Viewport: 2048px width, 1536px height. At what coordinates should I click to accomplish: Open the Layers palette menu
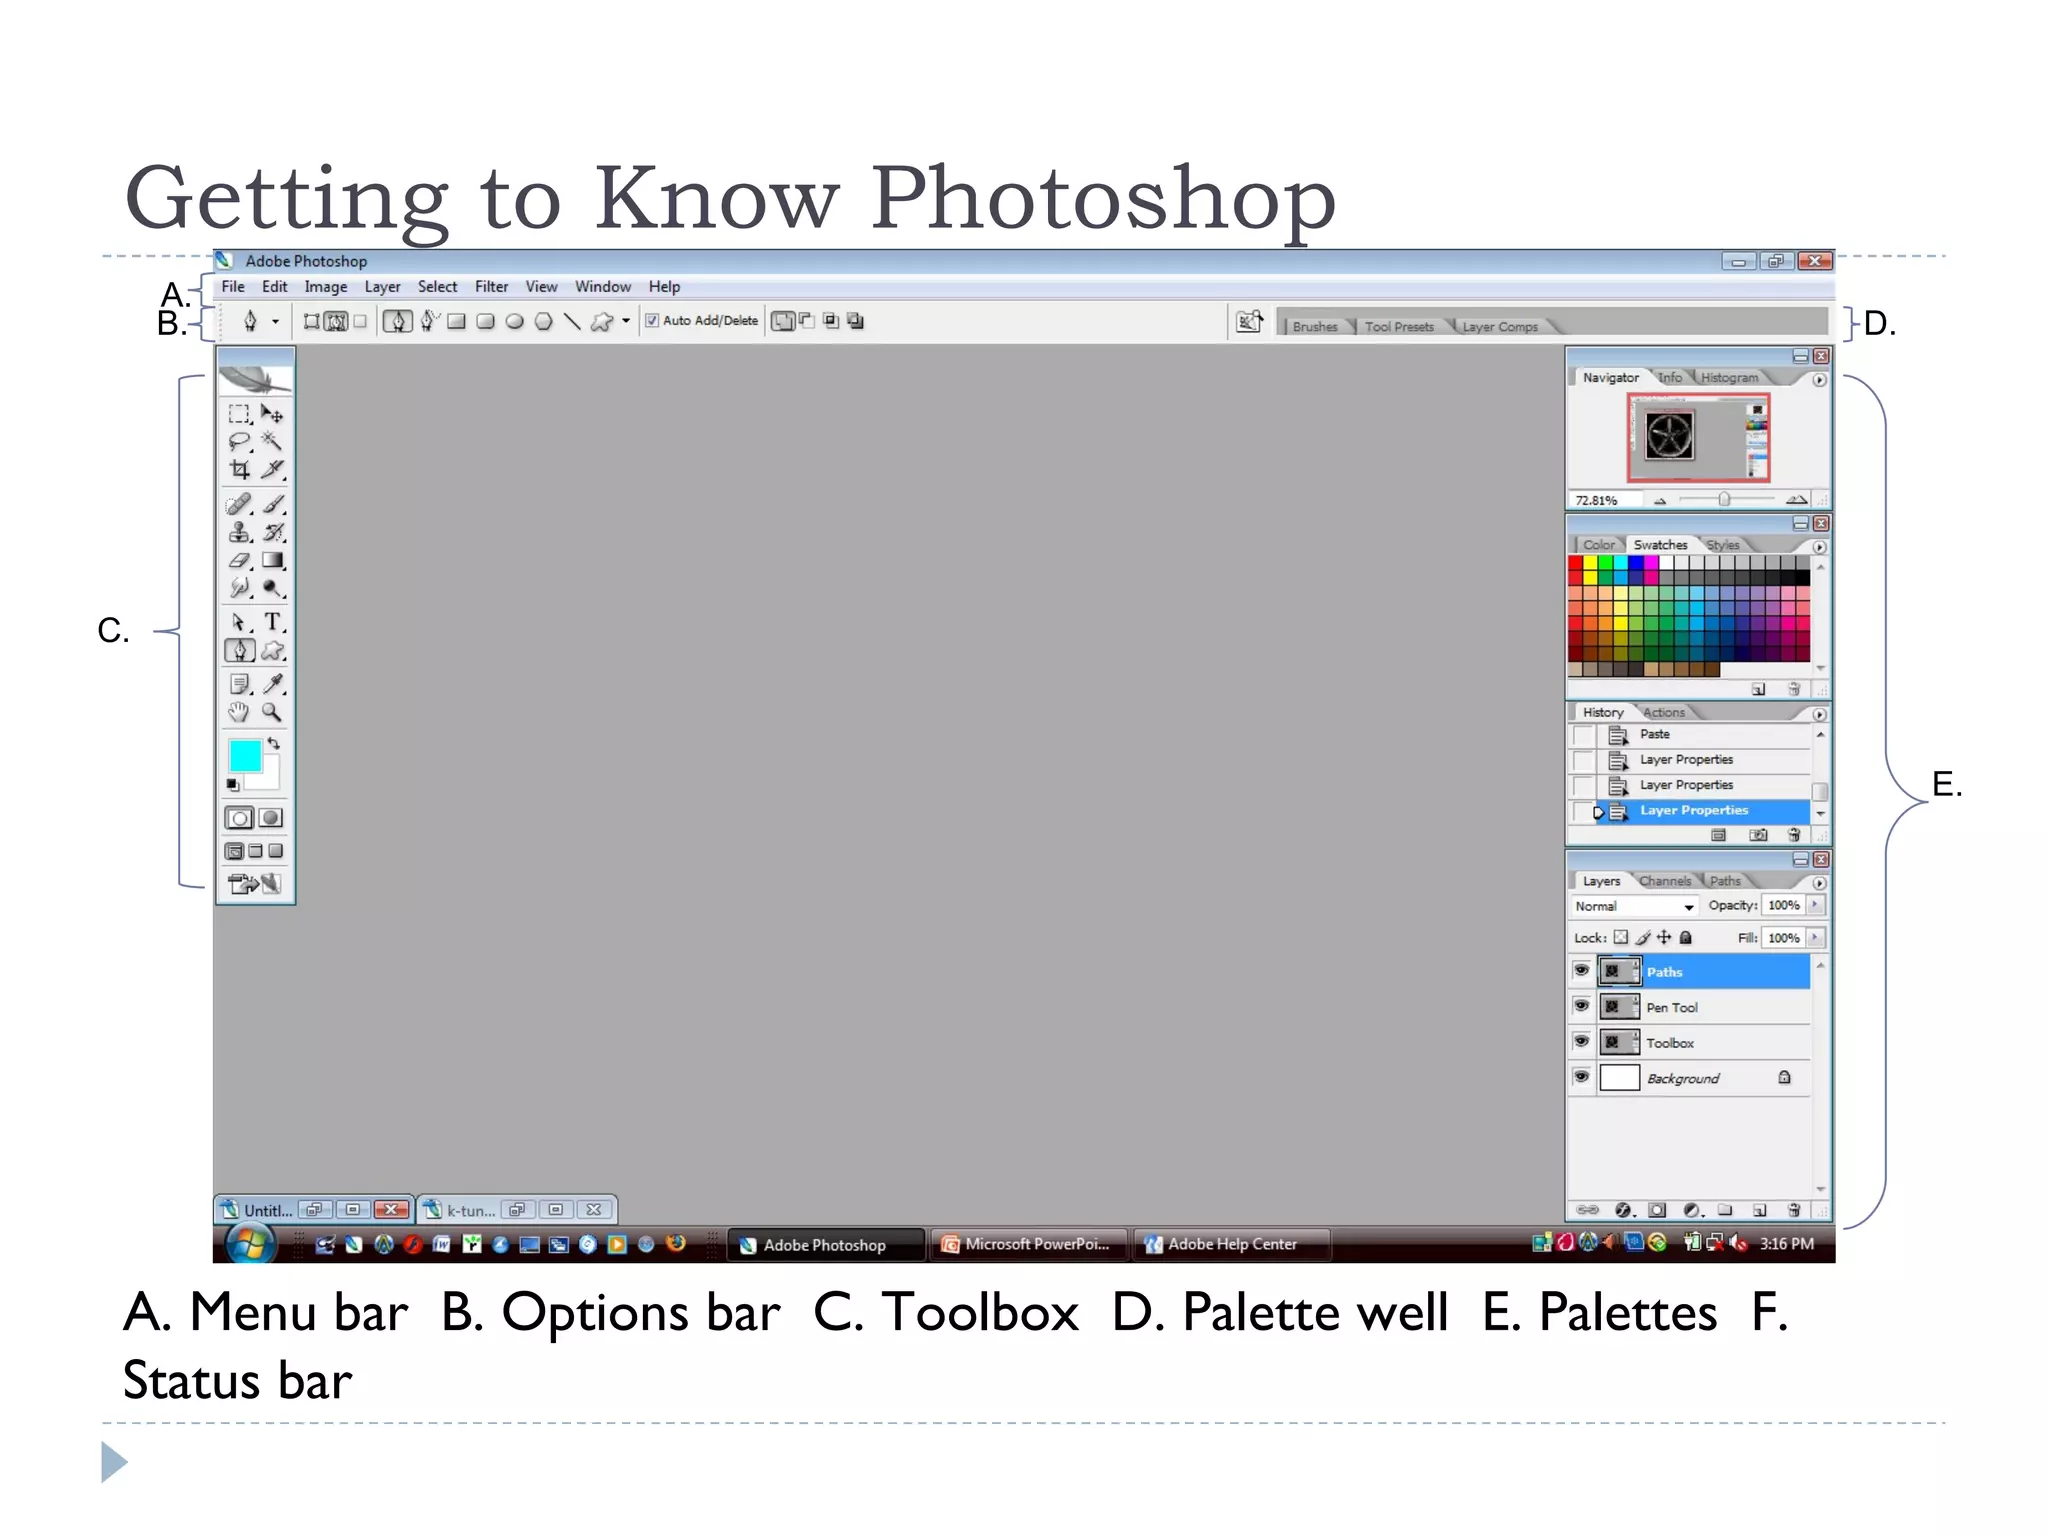(x=1820, y=883)
